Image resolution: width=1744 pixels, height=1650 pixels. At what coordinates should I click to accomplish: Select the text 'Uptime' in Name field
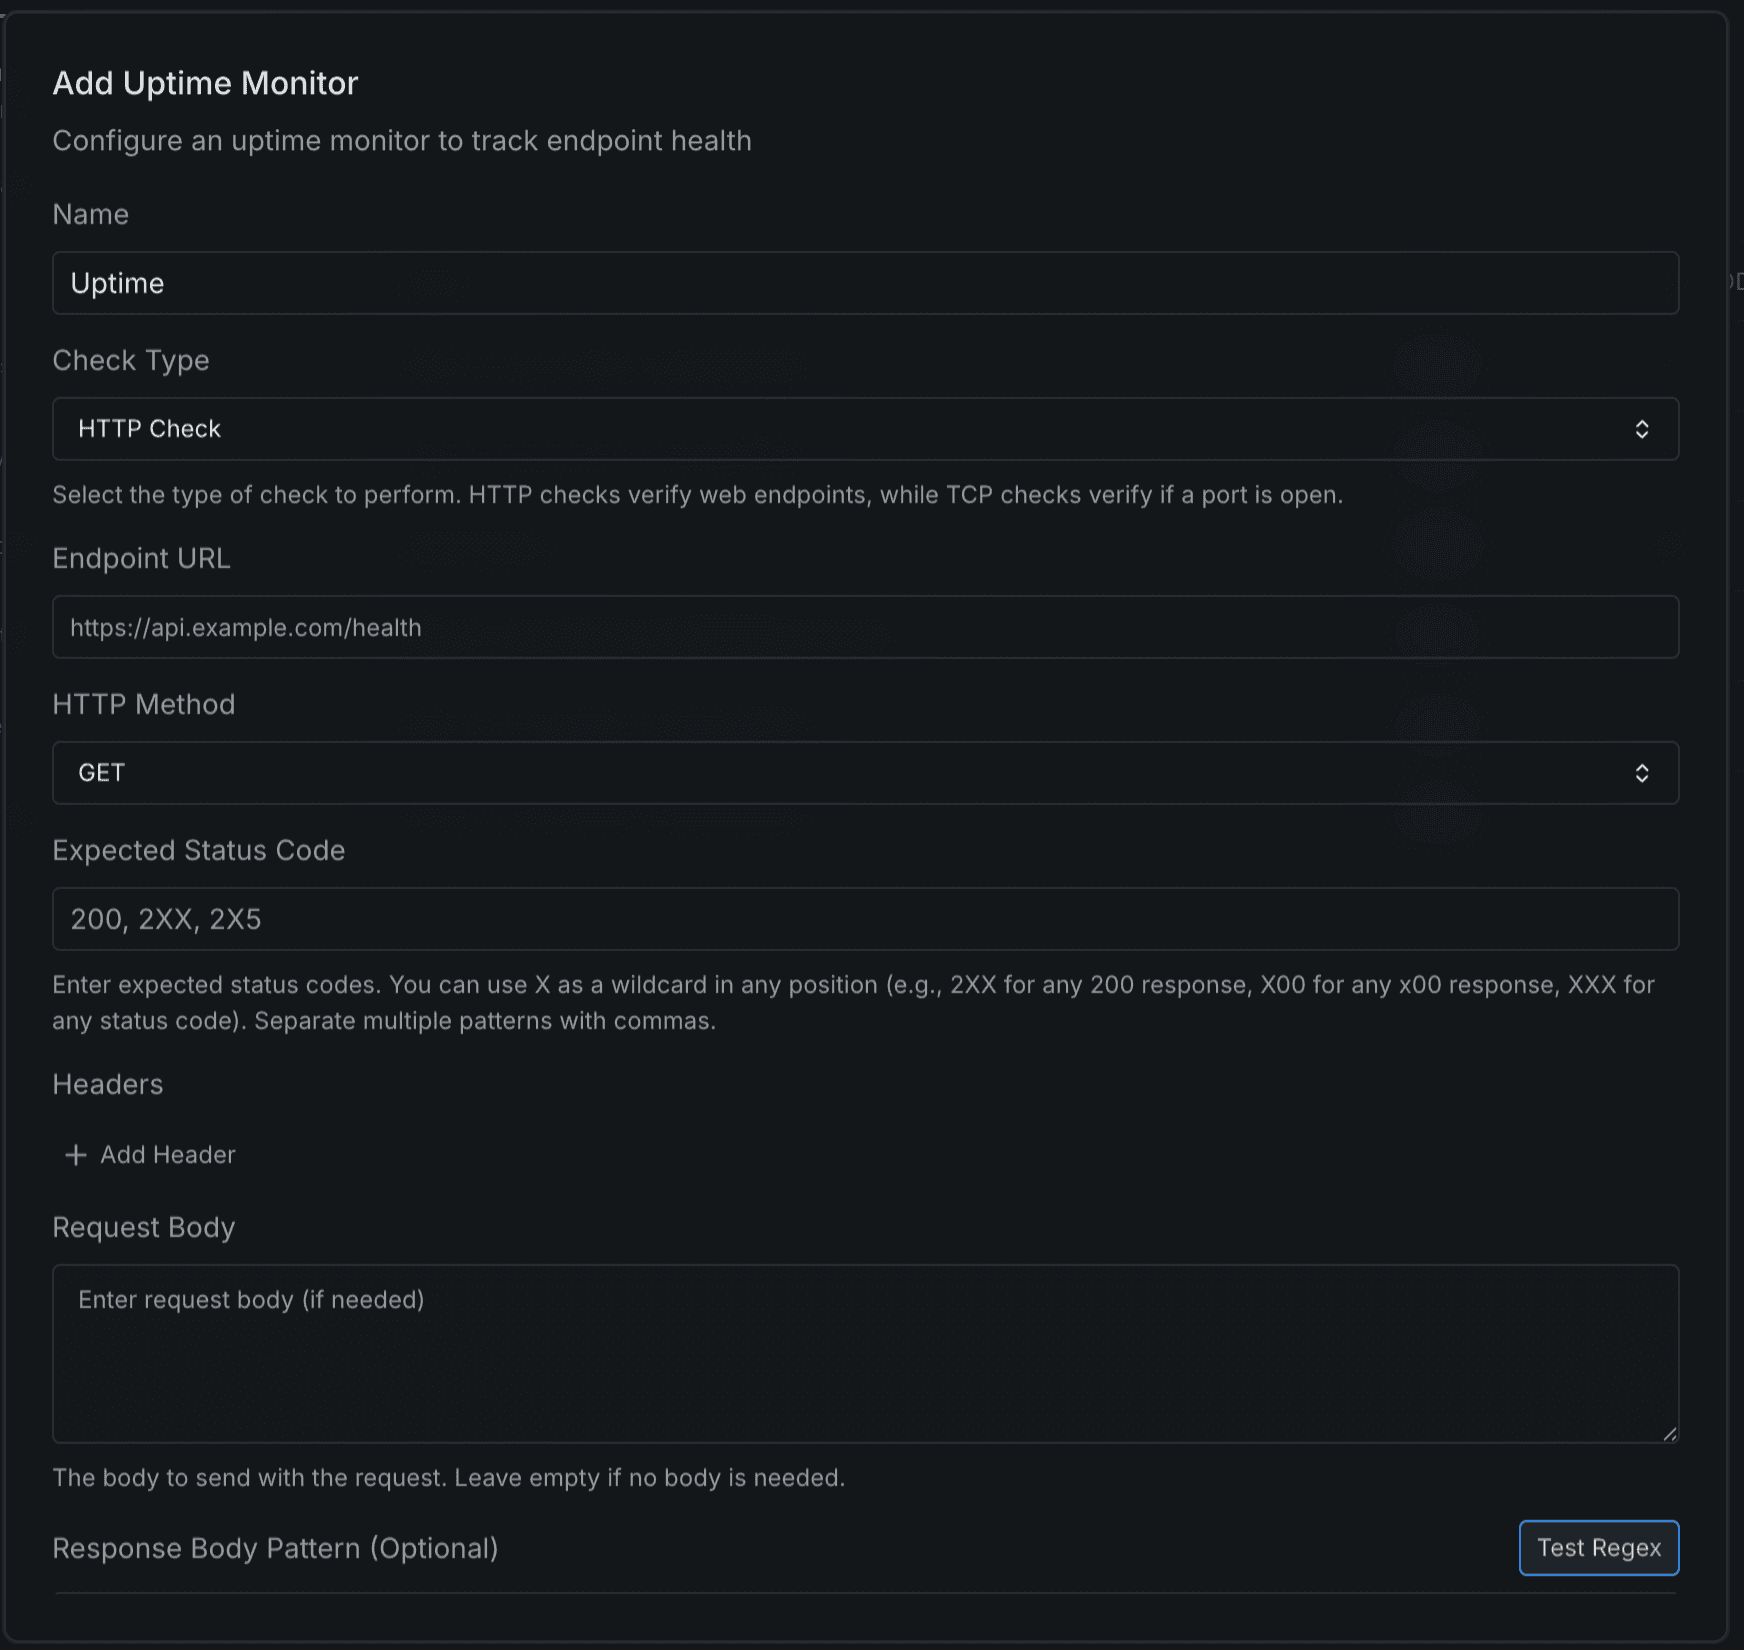(x=117, y=283)
